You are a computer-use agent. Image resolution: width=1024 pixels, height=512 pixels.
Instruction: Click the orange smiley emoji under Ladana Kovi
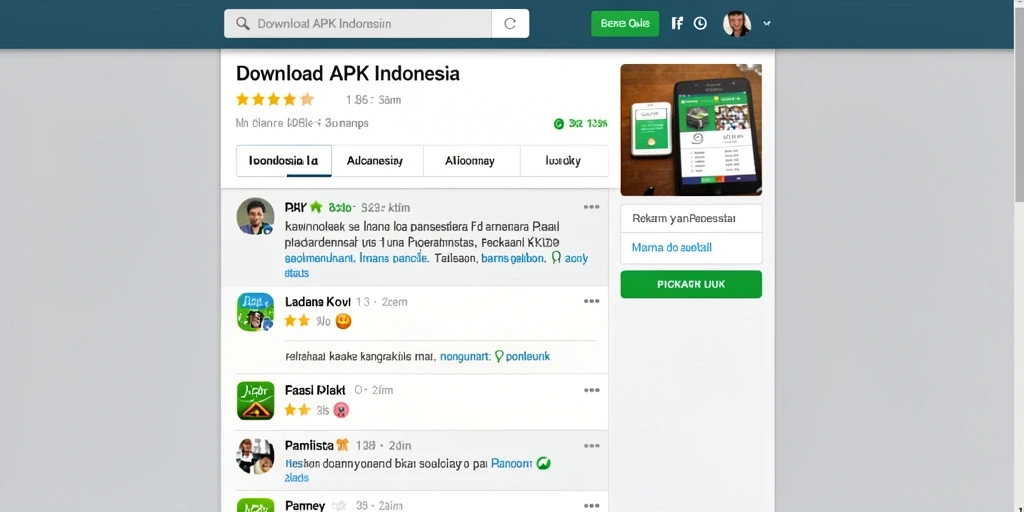(x=343, y=321)
